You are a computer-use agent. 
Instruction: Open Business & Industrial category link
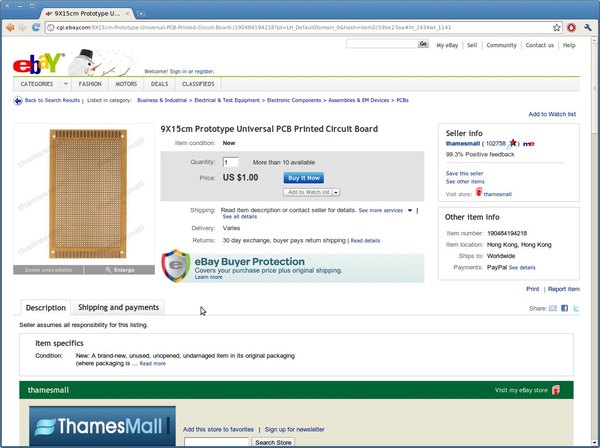[162, 100]
